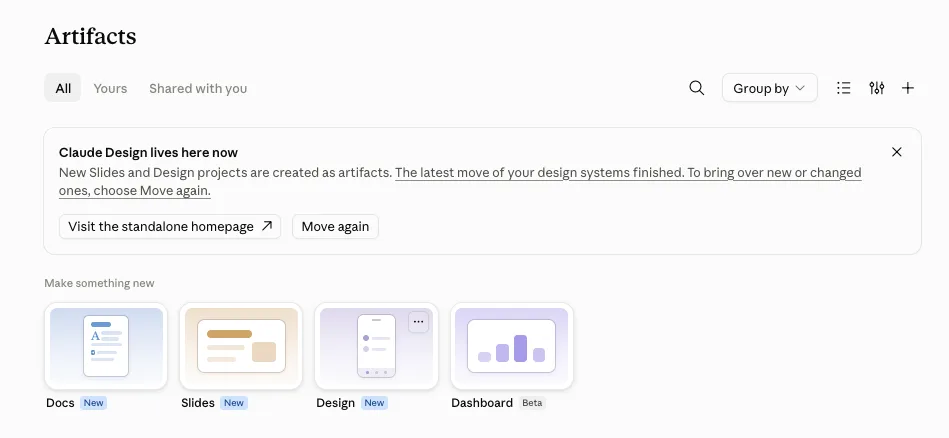Open the three-dot menu on Design card
The image size is (949, 438).
point(418,322)
